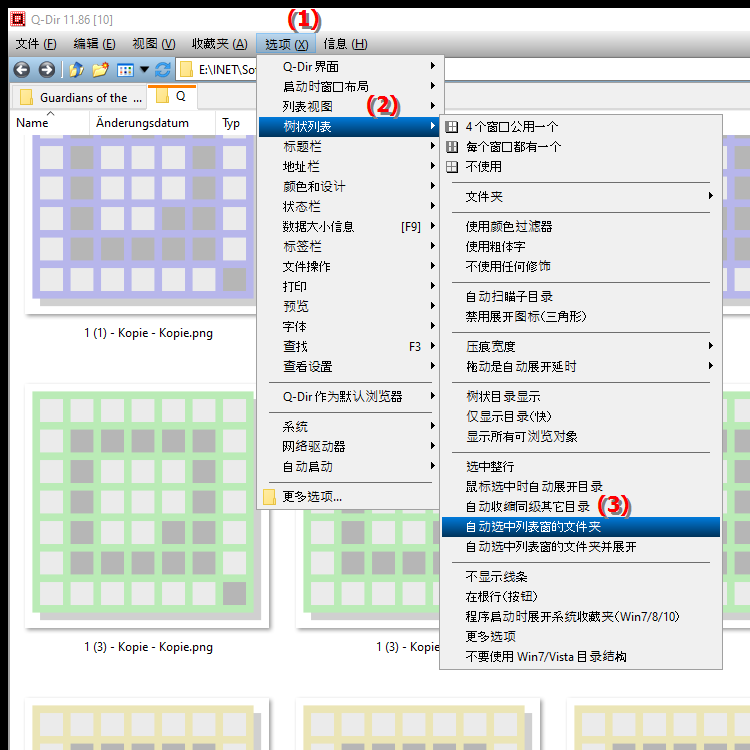Click the 选项 (X) menu
Screen dimensions: 750x750
click(286, 44)
